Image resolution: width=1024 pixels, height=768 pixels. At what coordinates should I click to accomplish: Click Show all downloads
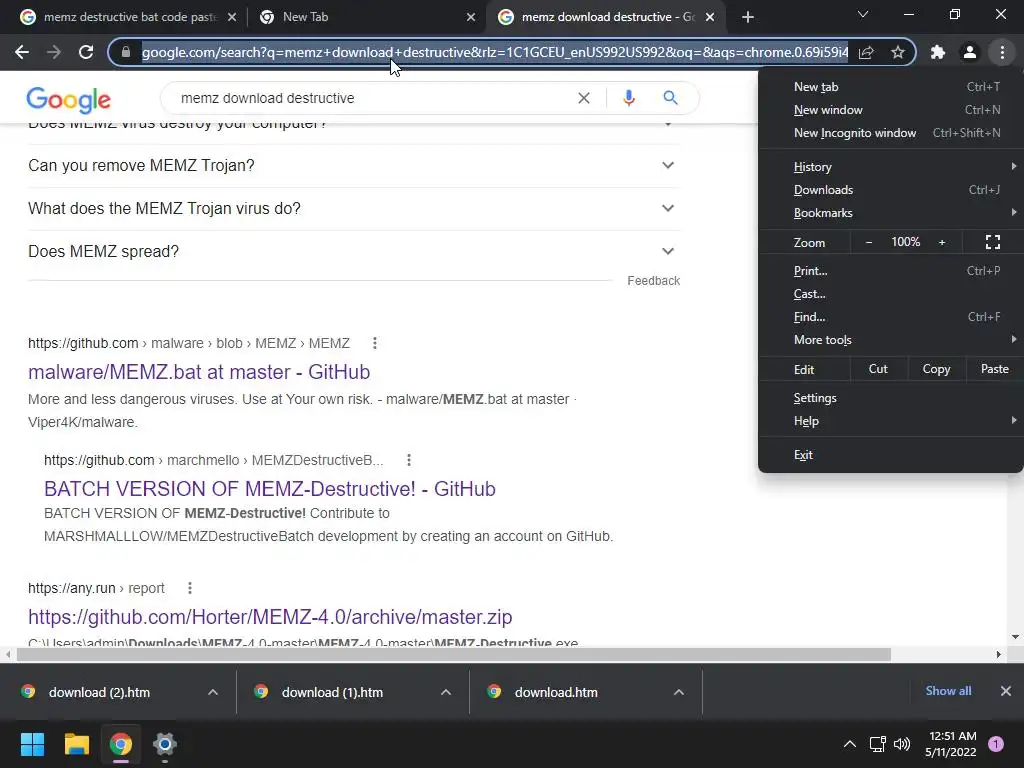(948, 691)
